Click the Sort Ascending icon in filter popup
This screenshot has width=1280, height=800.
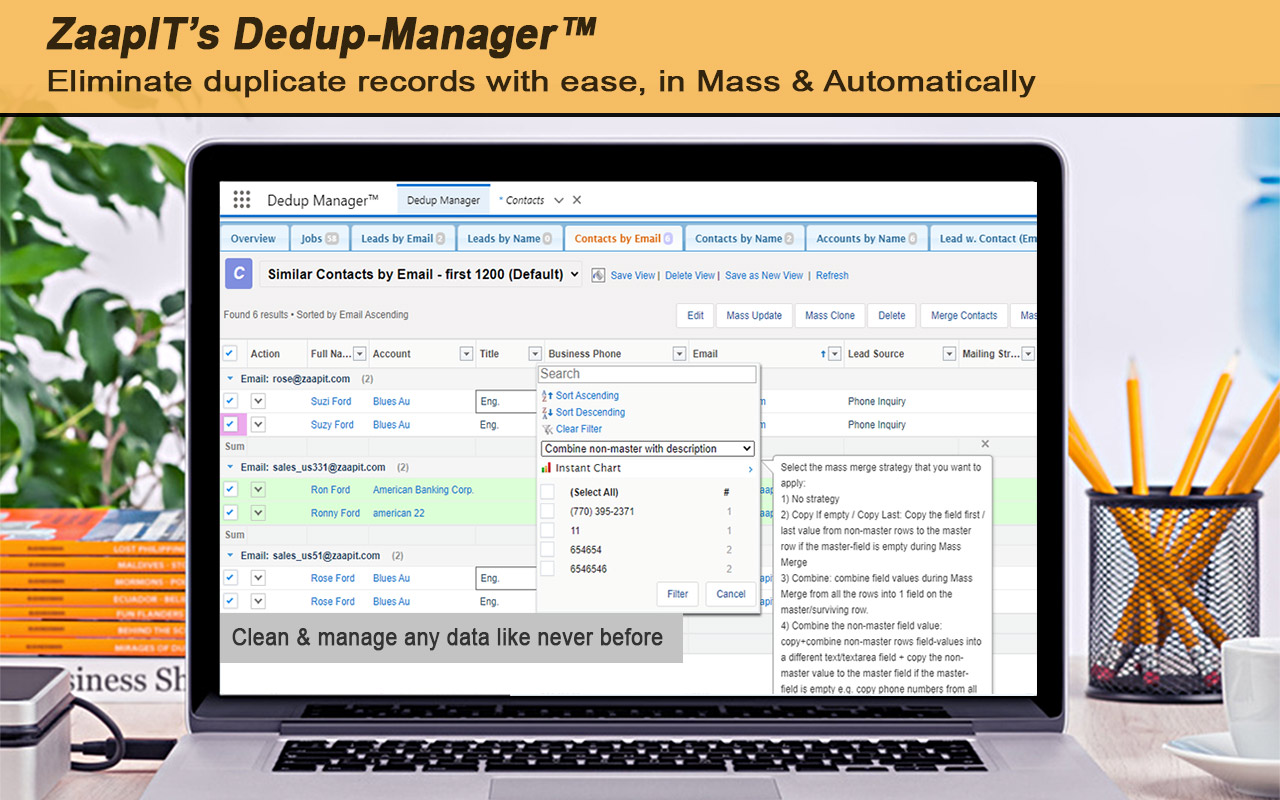(x=547, y=396)
